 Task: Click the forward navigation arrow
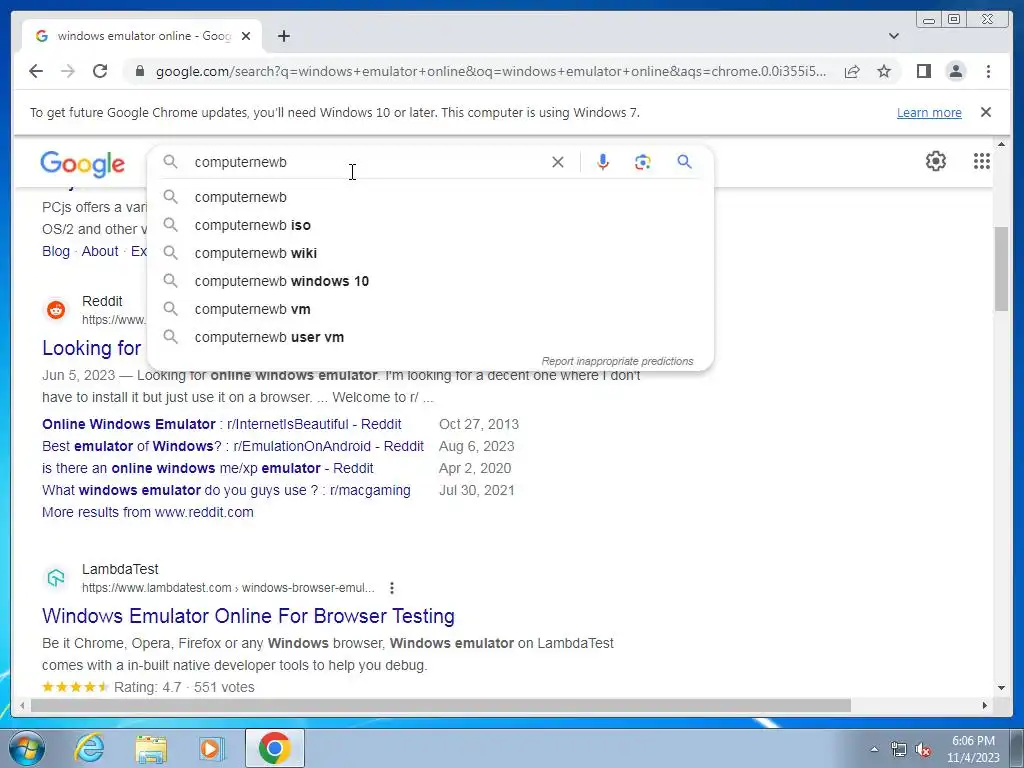point(68,71)
